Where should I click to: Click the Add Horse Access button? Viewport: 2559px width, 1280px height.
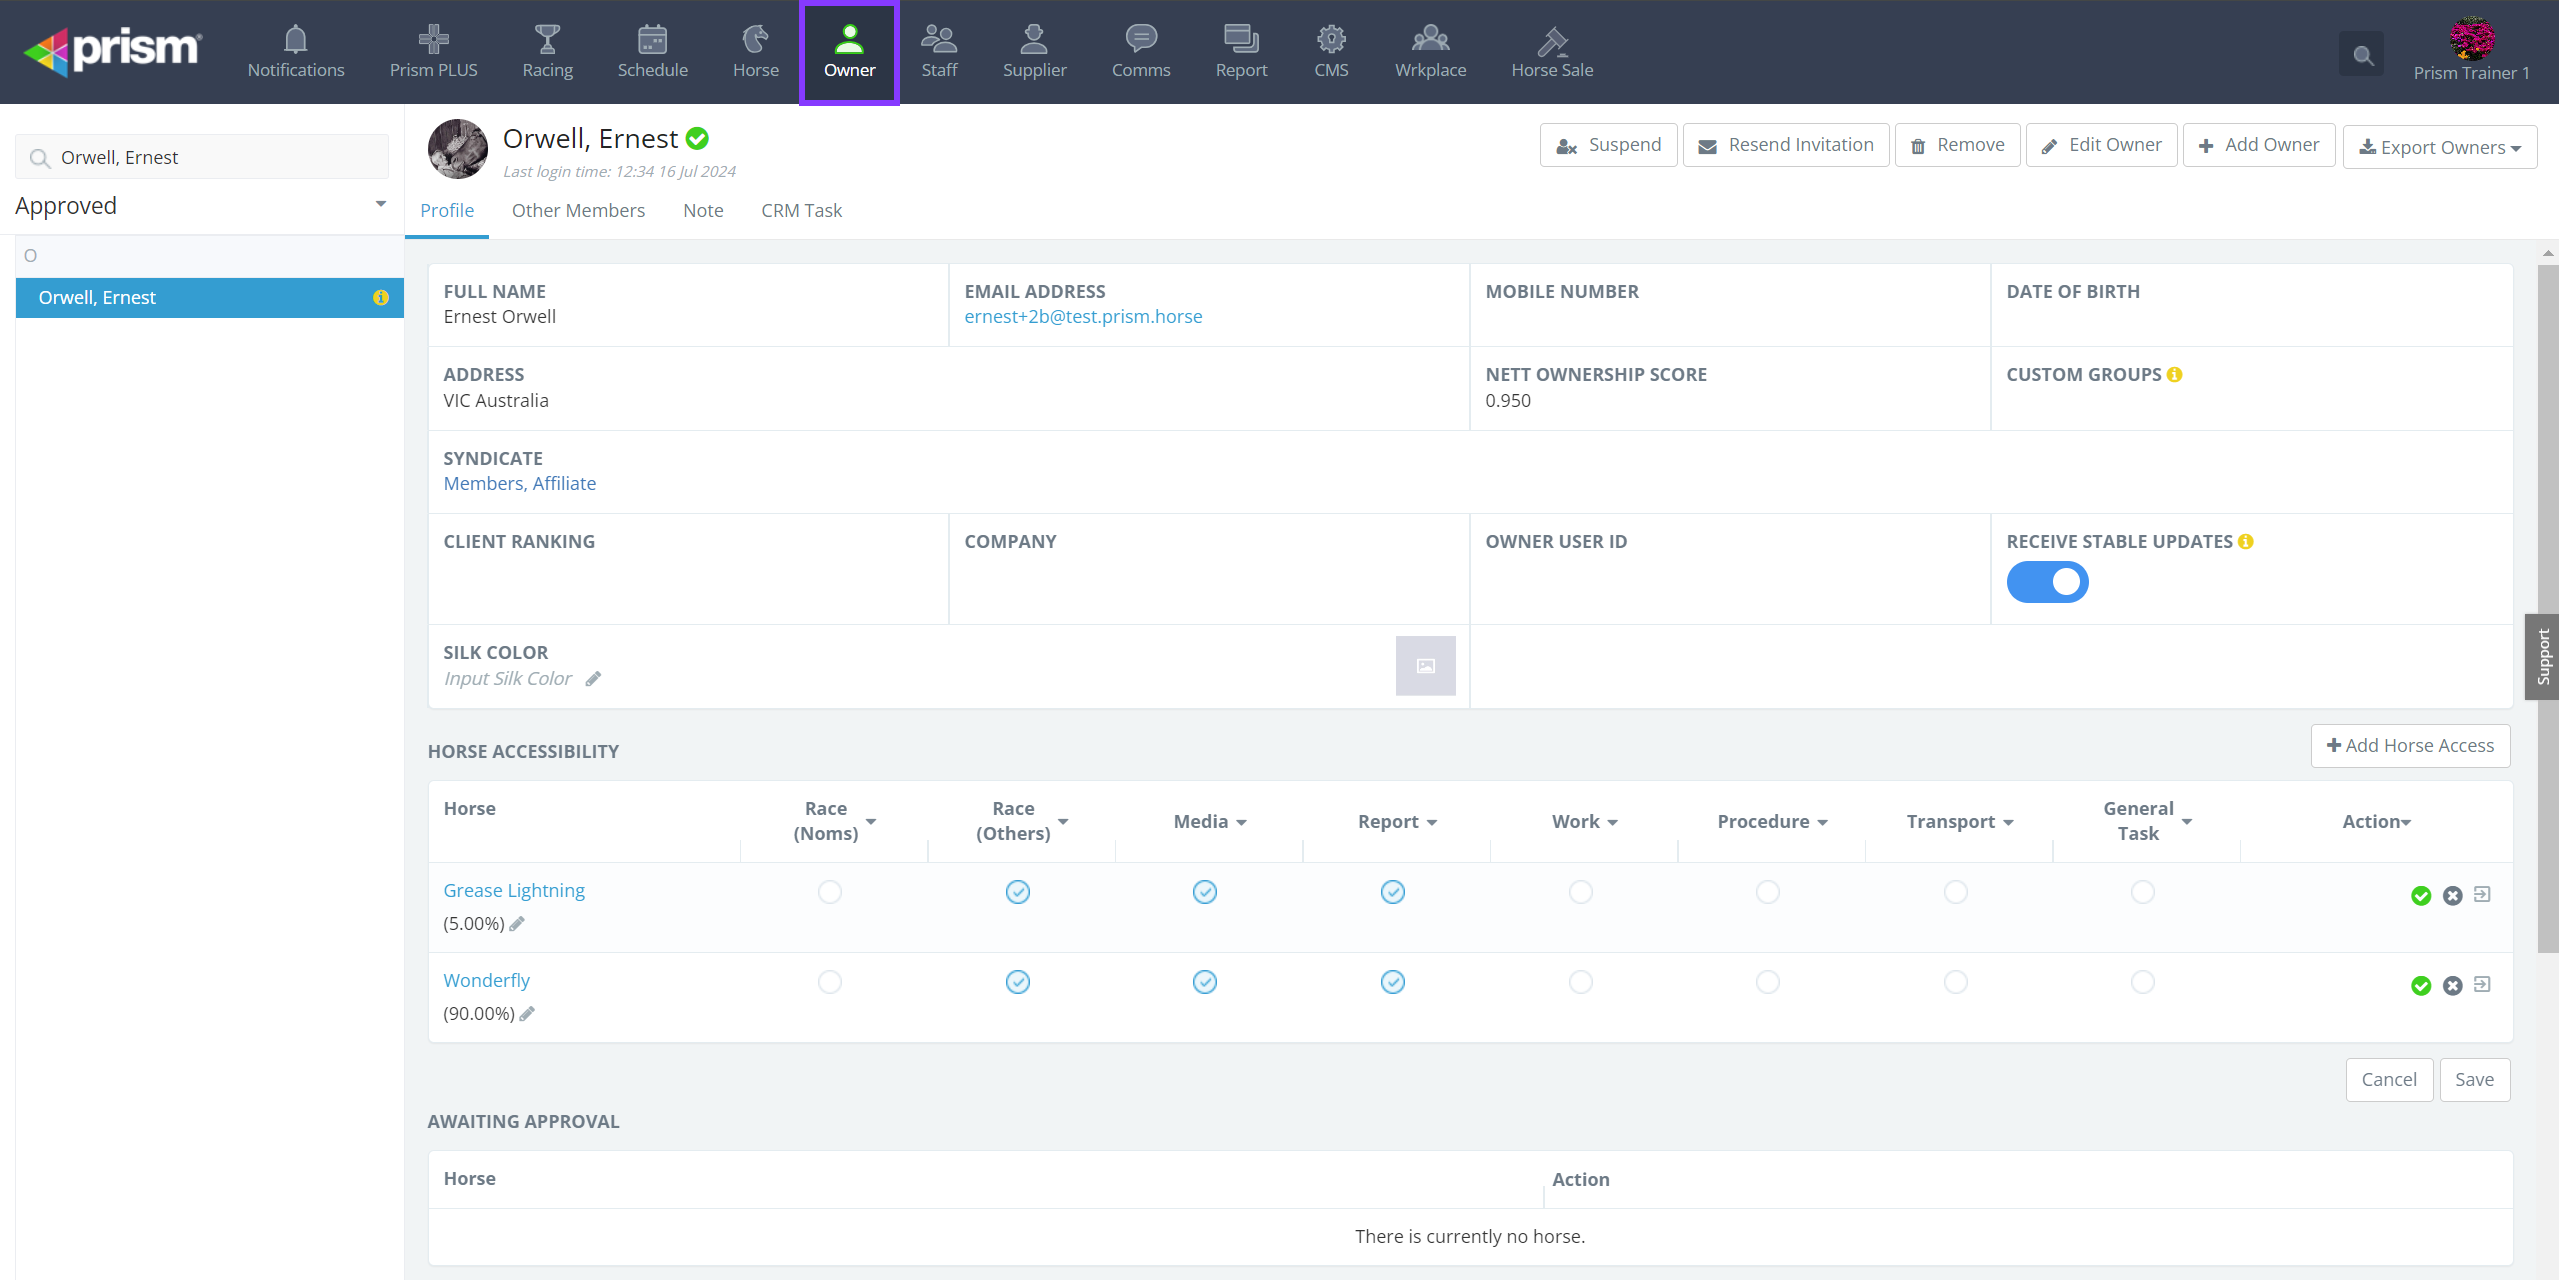click(x=2410, y=746)
